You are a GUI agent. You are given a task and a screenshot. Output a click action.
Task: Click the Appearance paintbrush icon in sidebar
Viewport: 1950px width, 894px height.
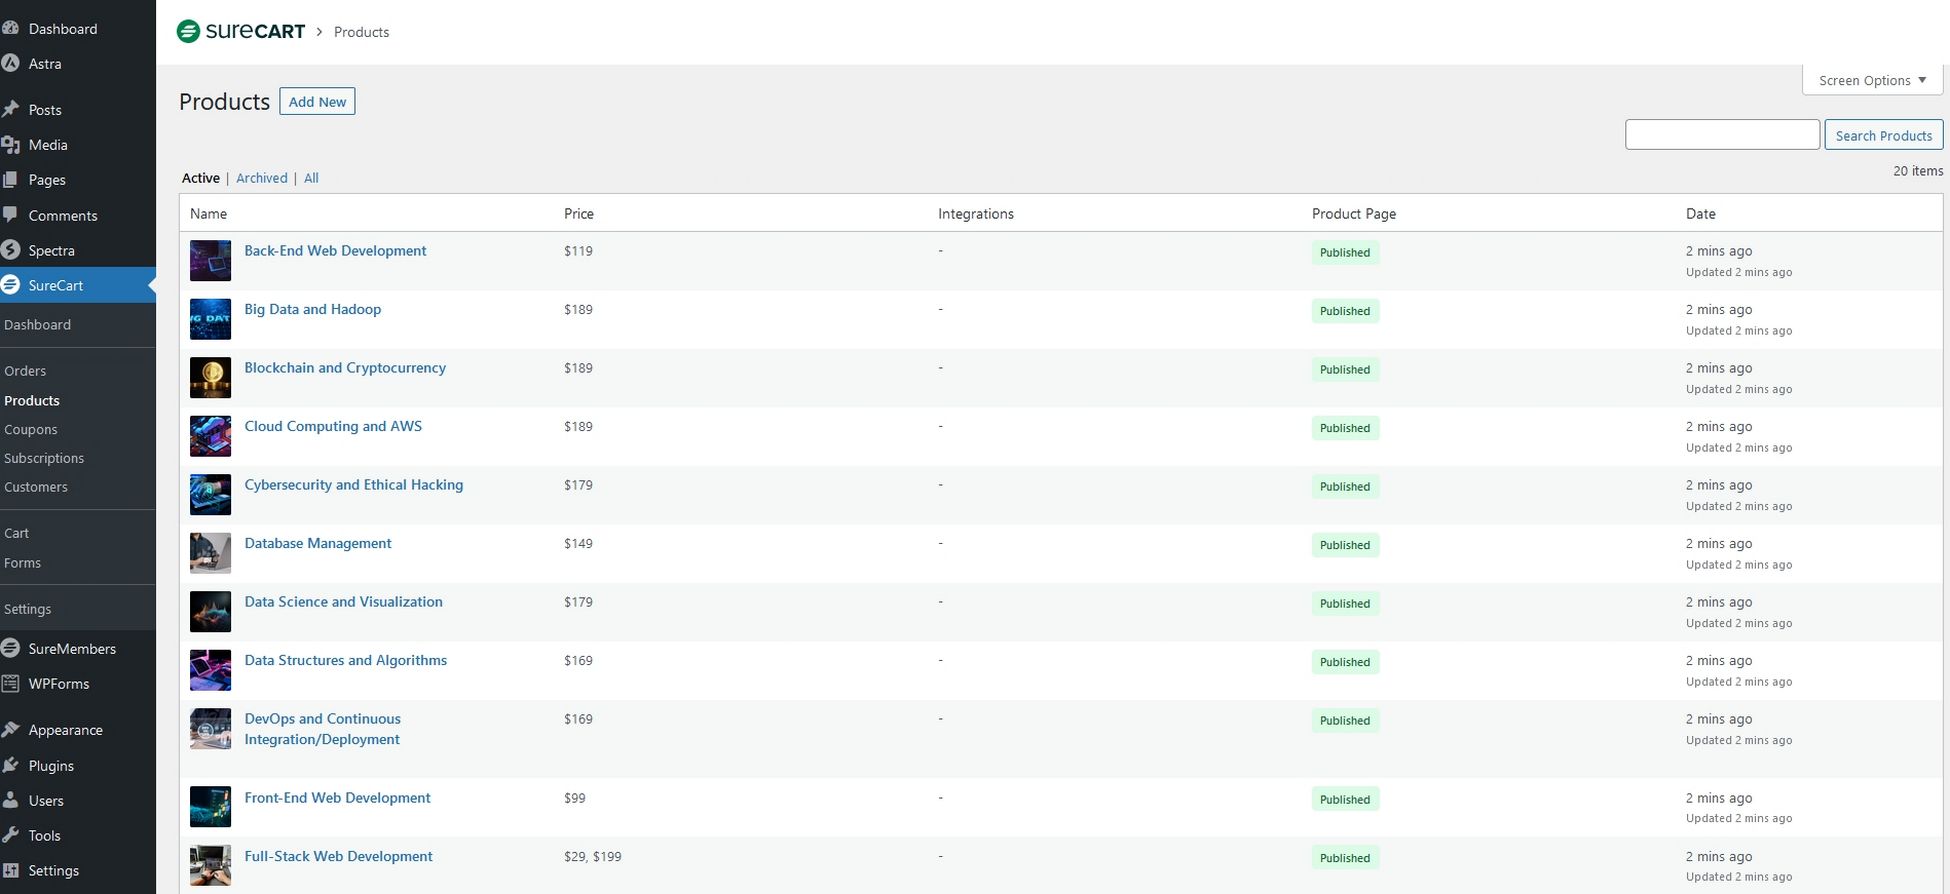11,730
